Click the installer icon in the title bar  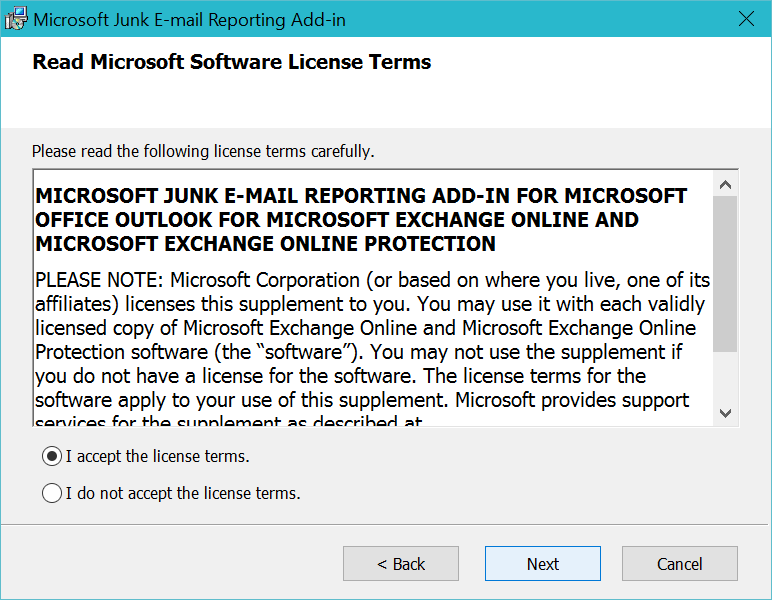[x=17, y=18]
